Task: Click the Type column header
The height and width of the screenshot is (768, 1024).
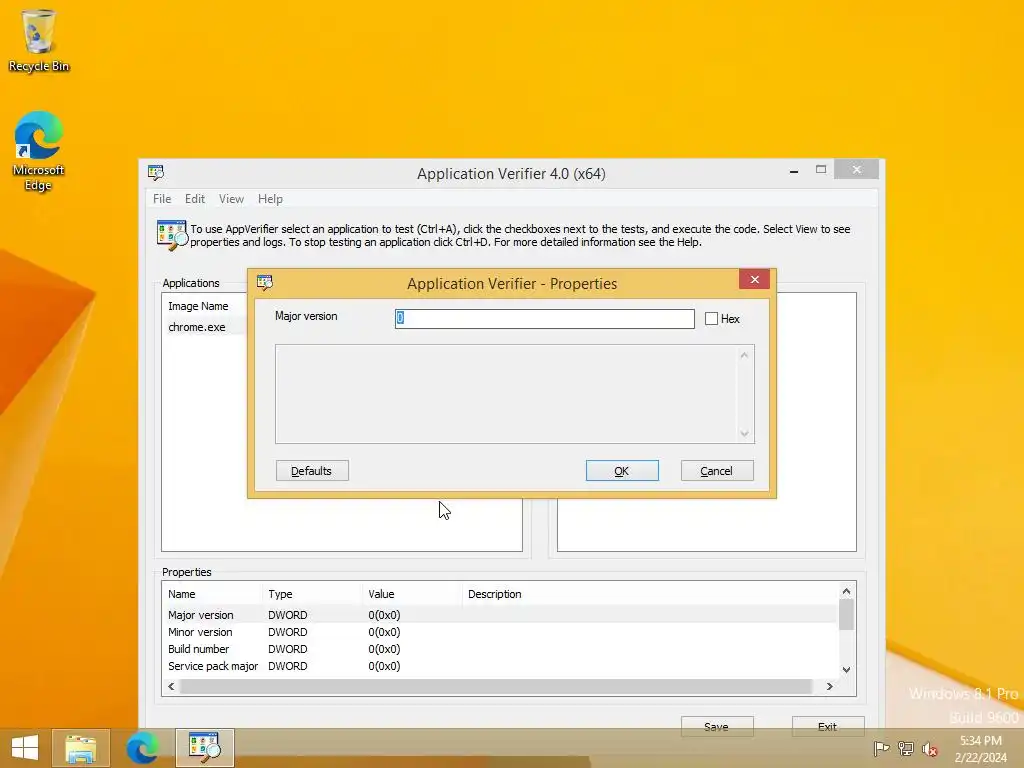Action: tap(312, 594)
